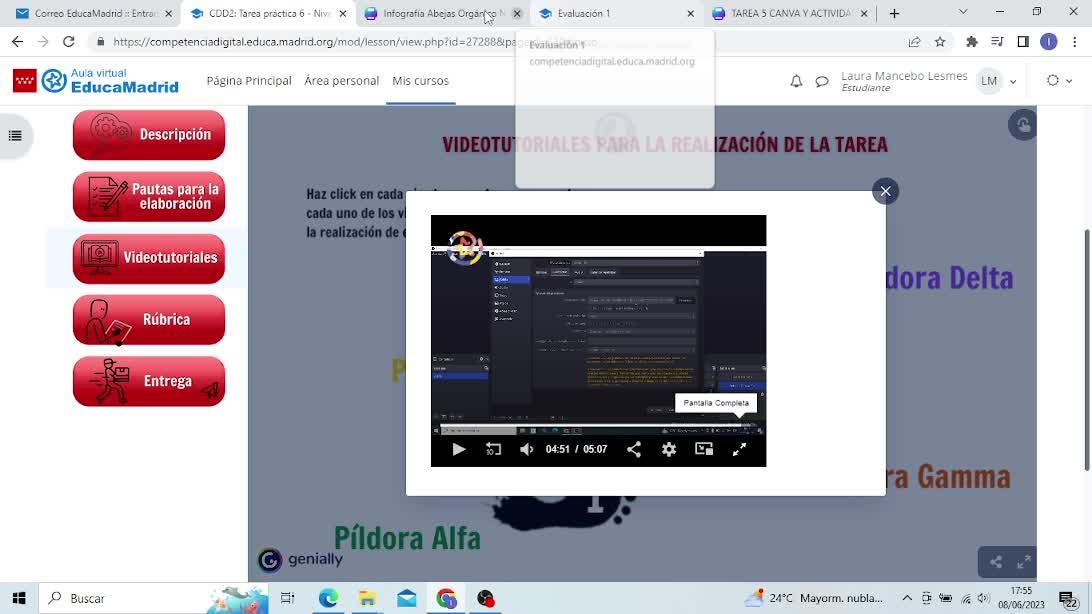Click the video progress bar
This screenshot has width=1092, height=614.
[x=598, y=425]
